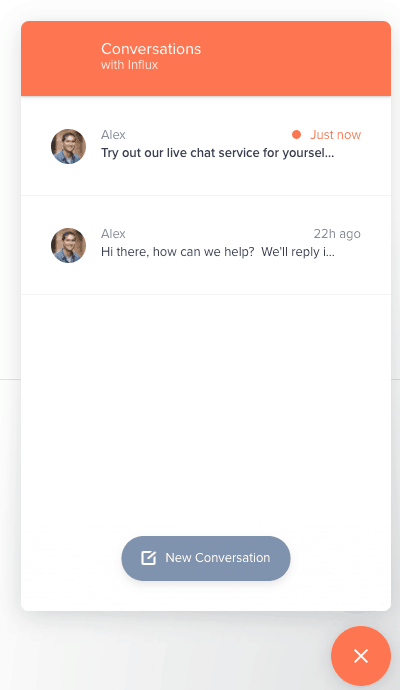Click the empty orange header area left of title

61,58
